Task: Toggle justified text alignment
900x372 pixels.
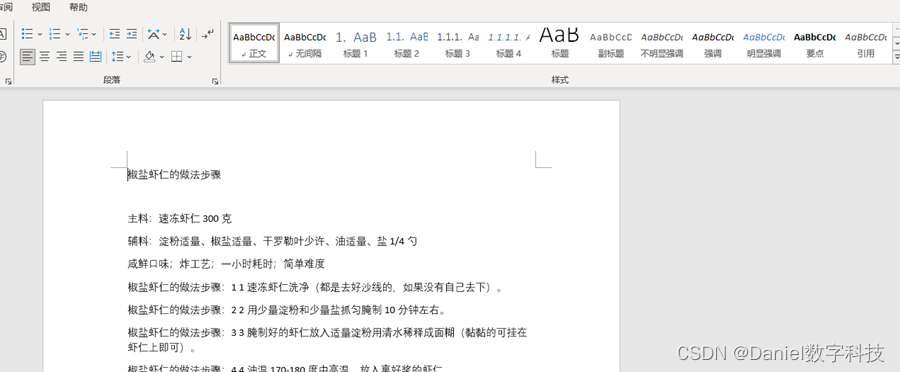Action: tap(79, 56)
